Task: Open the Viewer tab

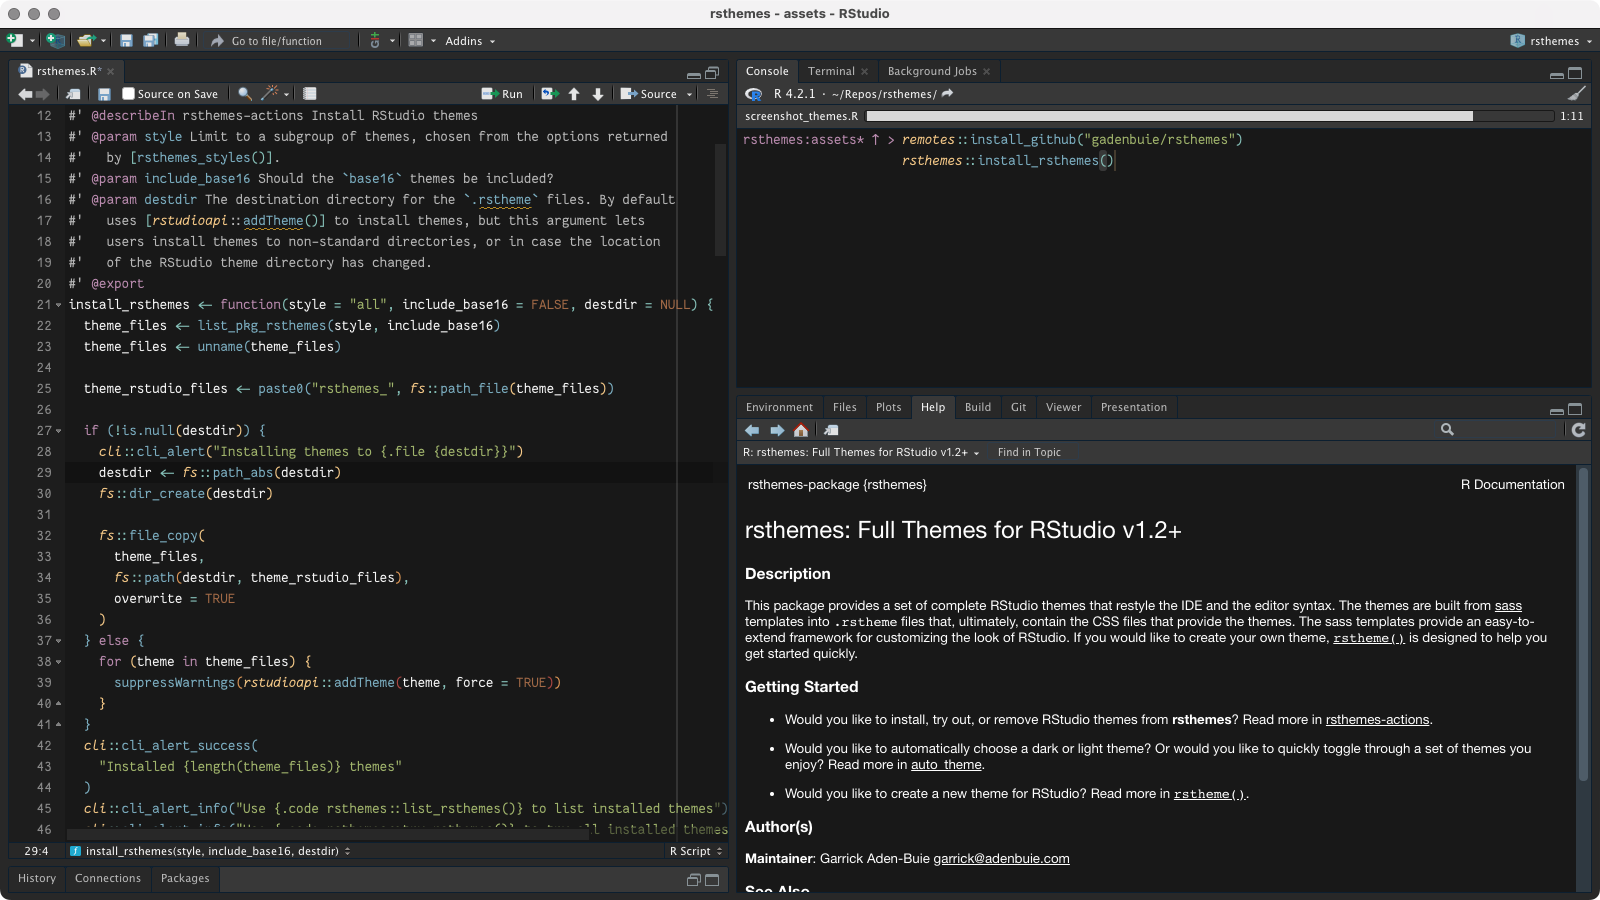Action: 1063,407
